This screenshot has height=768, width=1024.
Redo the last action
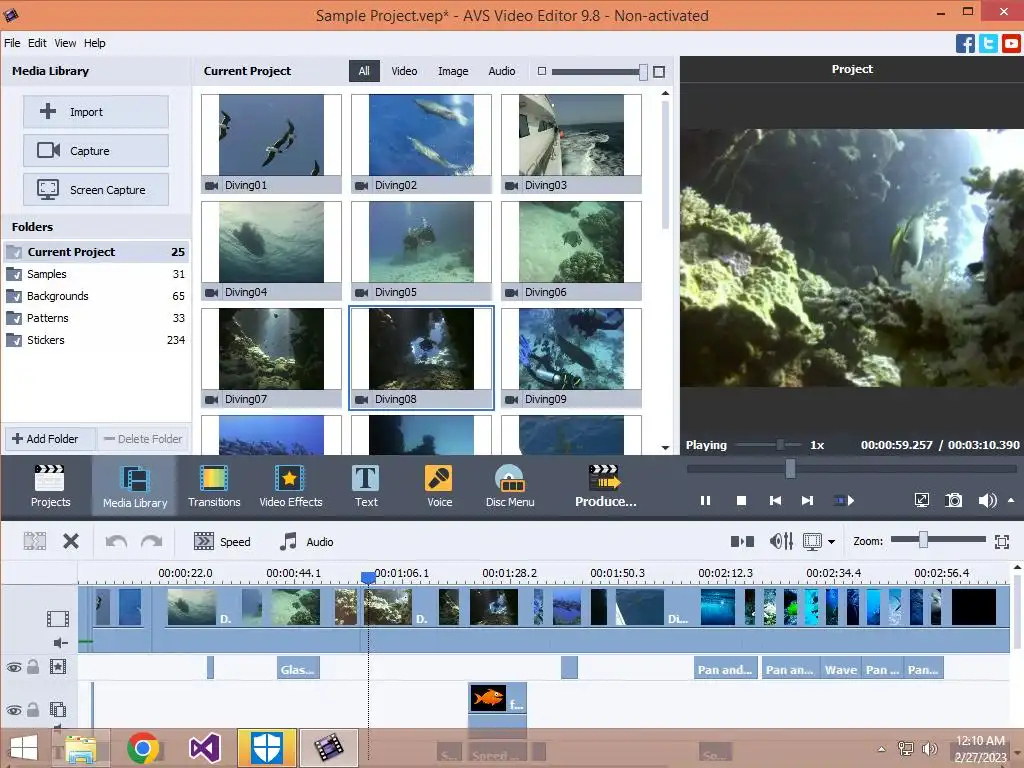(152, 541)
